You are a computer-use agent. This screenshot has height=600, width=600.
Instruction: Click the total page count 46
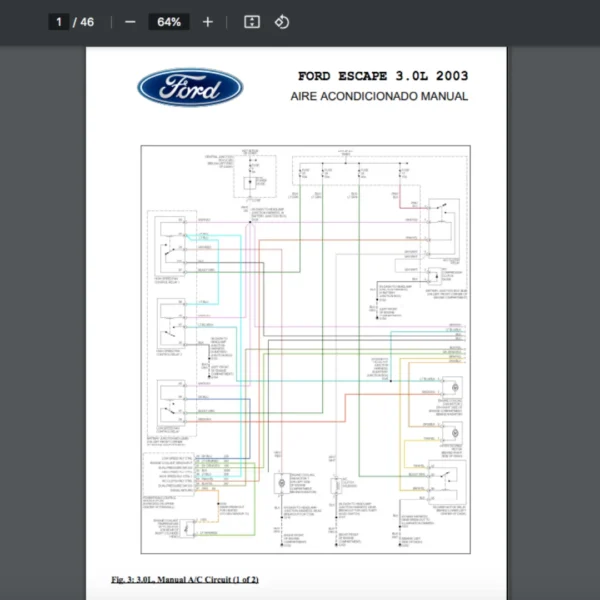87,22
